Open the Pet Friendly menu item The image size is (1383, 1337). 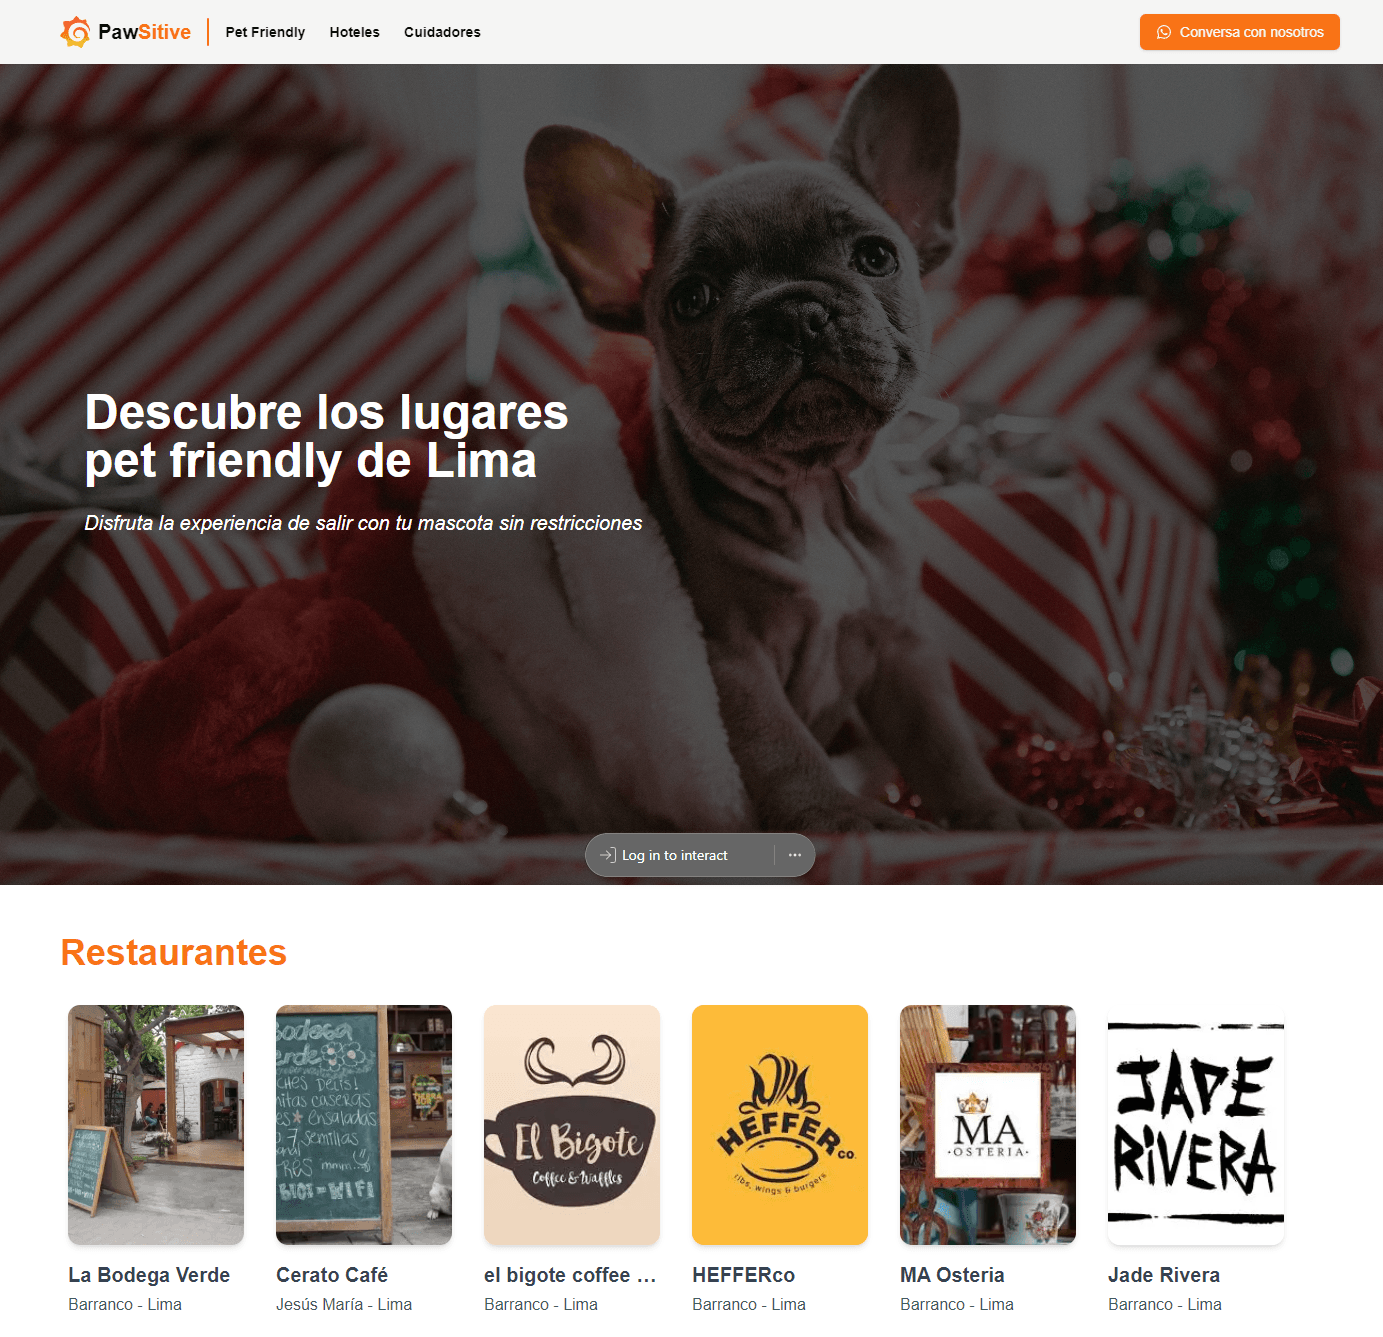[265, 32]
